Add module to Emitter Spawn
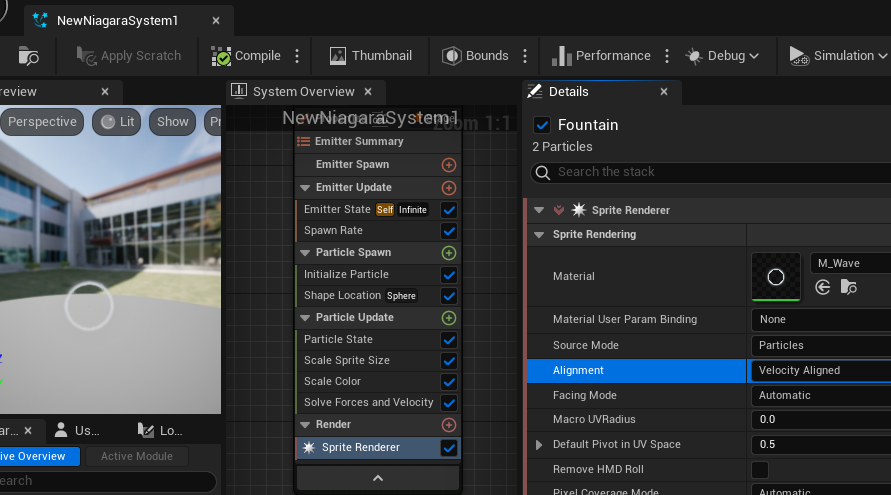The image size is (891, 495). [x=449, y=165]
